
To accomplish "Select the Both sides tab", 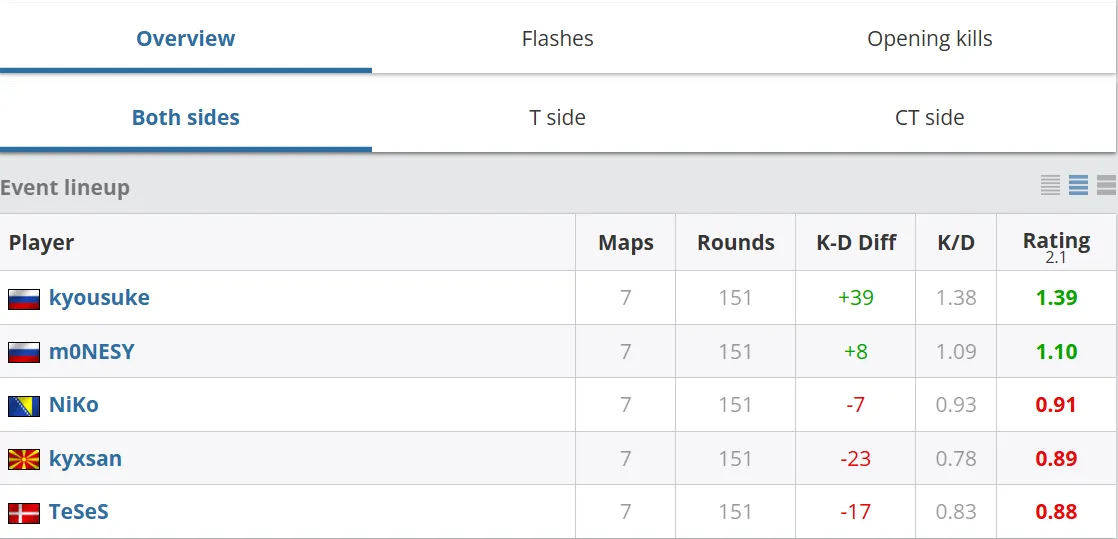I will point(185,117).
